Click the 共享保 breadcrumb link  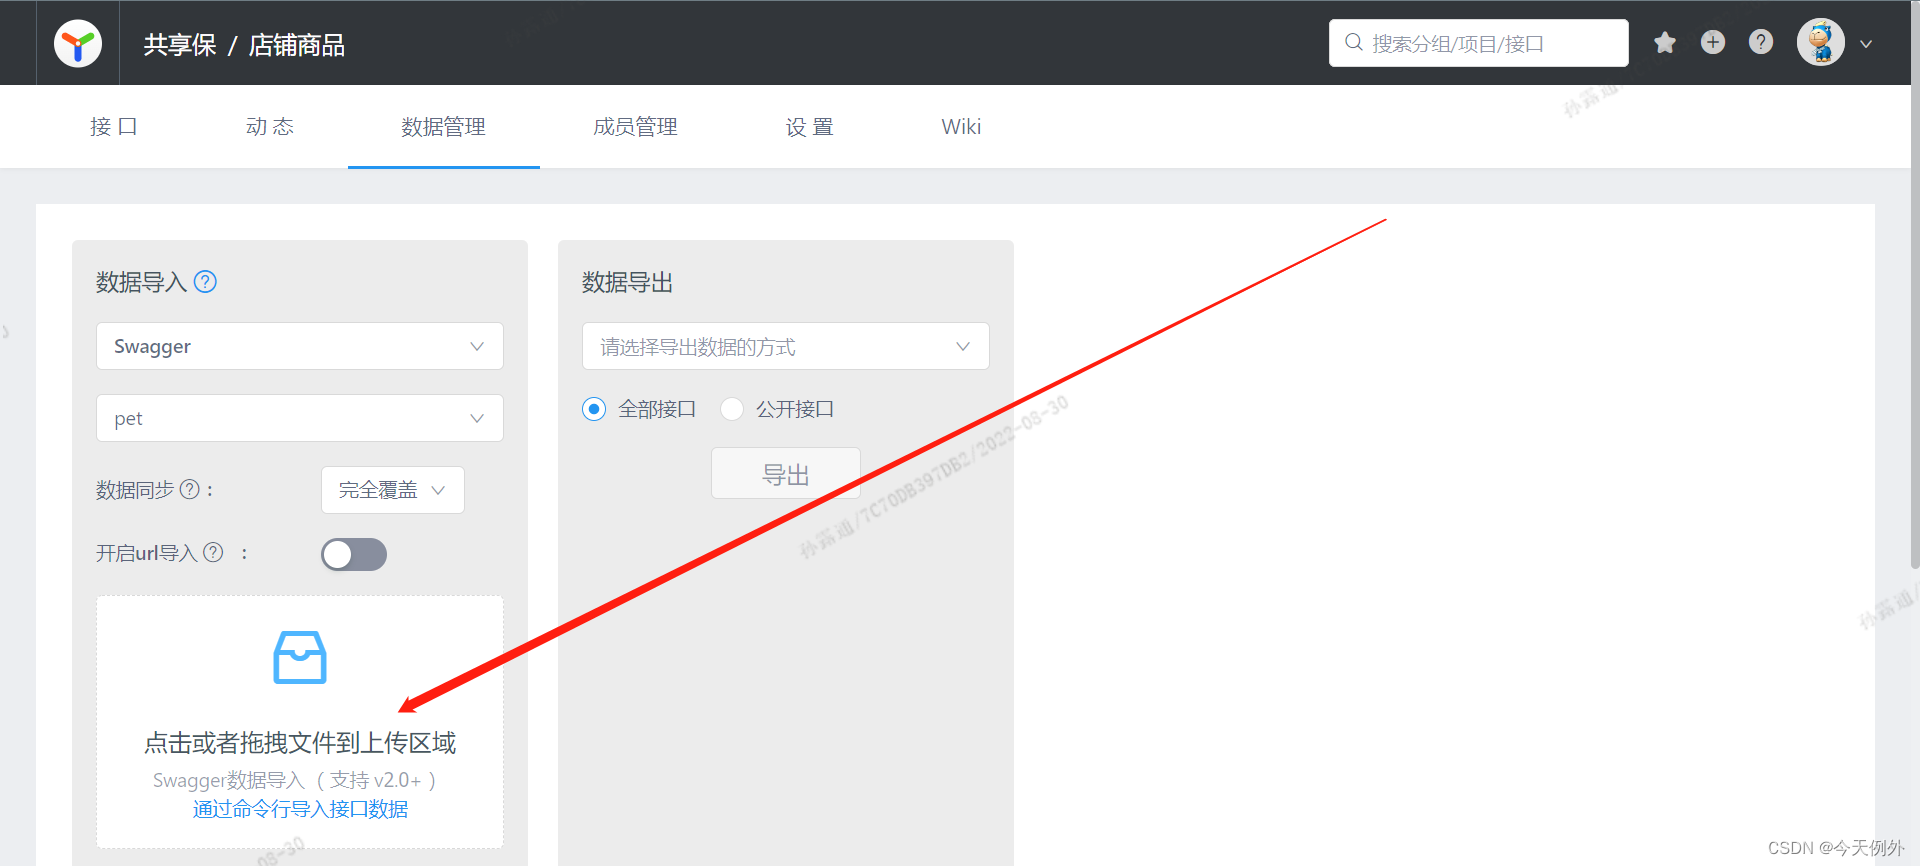tap(180, 45)
